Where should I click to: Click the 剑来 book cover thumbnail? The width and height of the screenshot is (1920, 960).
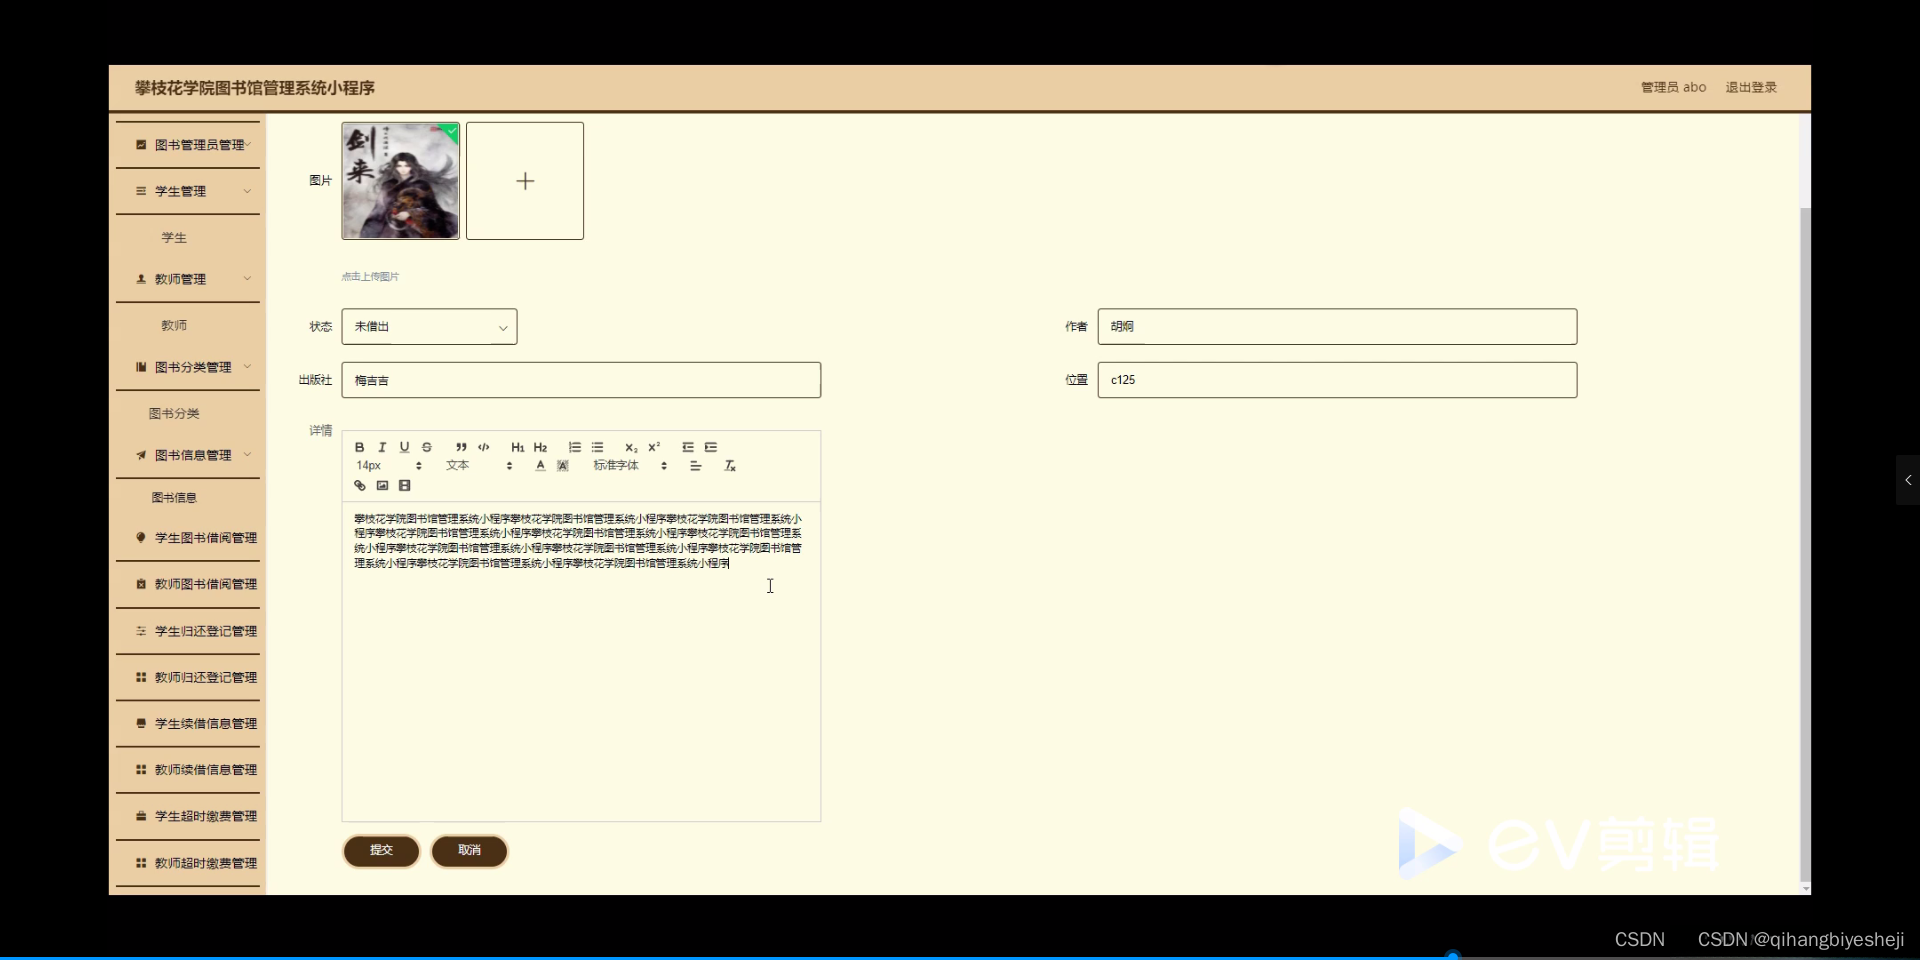click(399, 181)
